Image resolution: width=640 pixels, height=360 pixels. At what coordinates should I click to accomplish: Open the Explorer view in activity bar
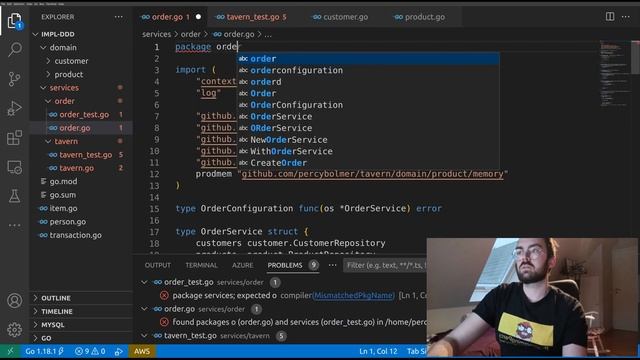click(15, 20)
